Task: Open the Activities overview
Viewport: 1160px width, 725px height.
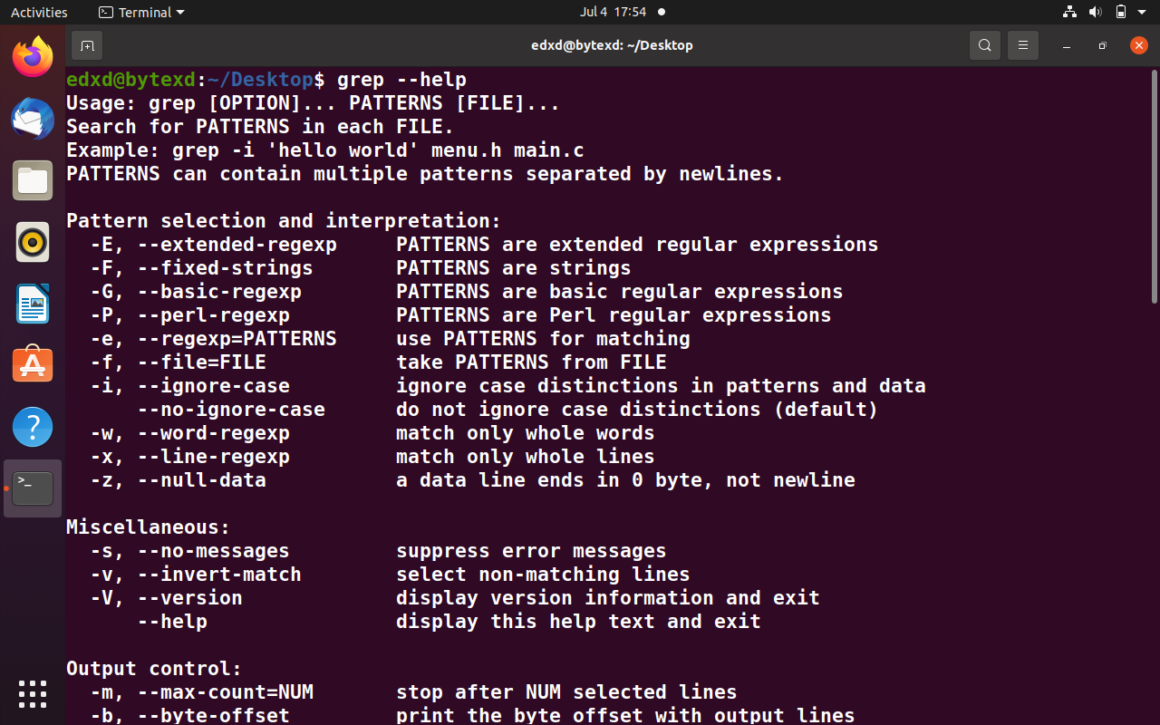Action: pos(39,12)
